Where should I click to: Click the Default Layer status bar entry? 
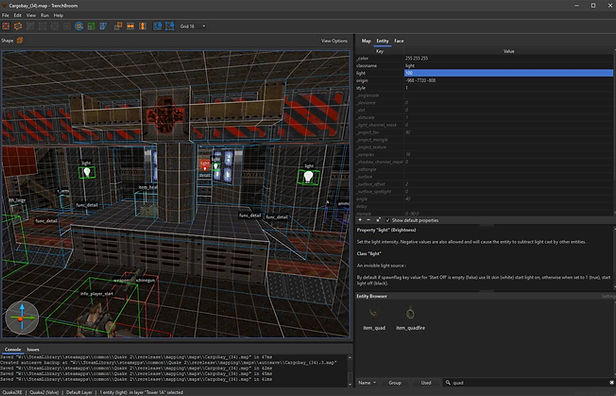(x=79, y=392)
